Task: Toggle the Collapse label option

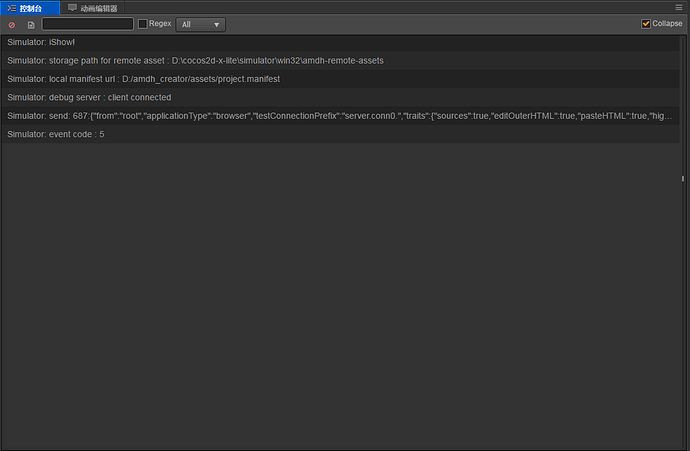Action: click(x=667, y=23)
